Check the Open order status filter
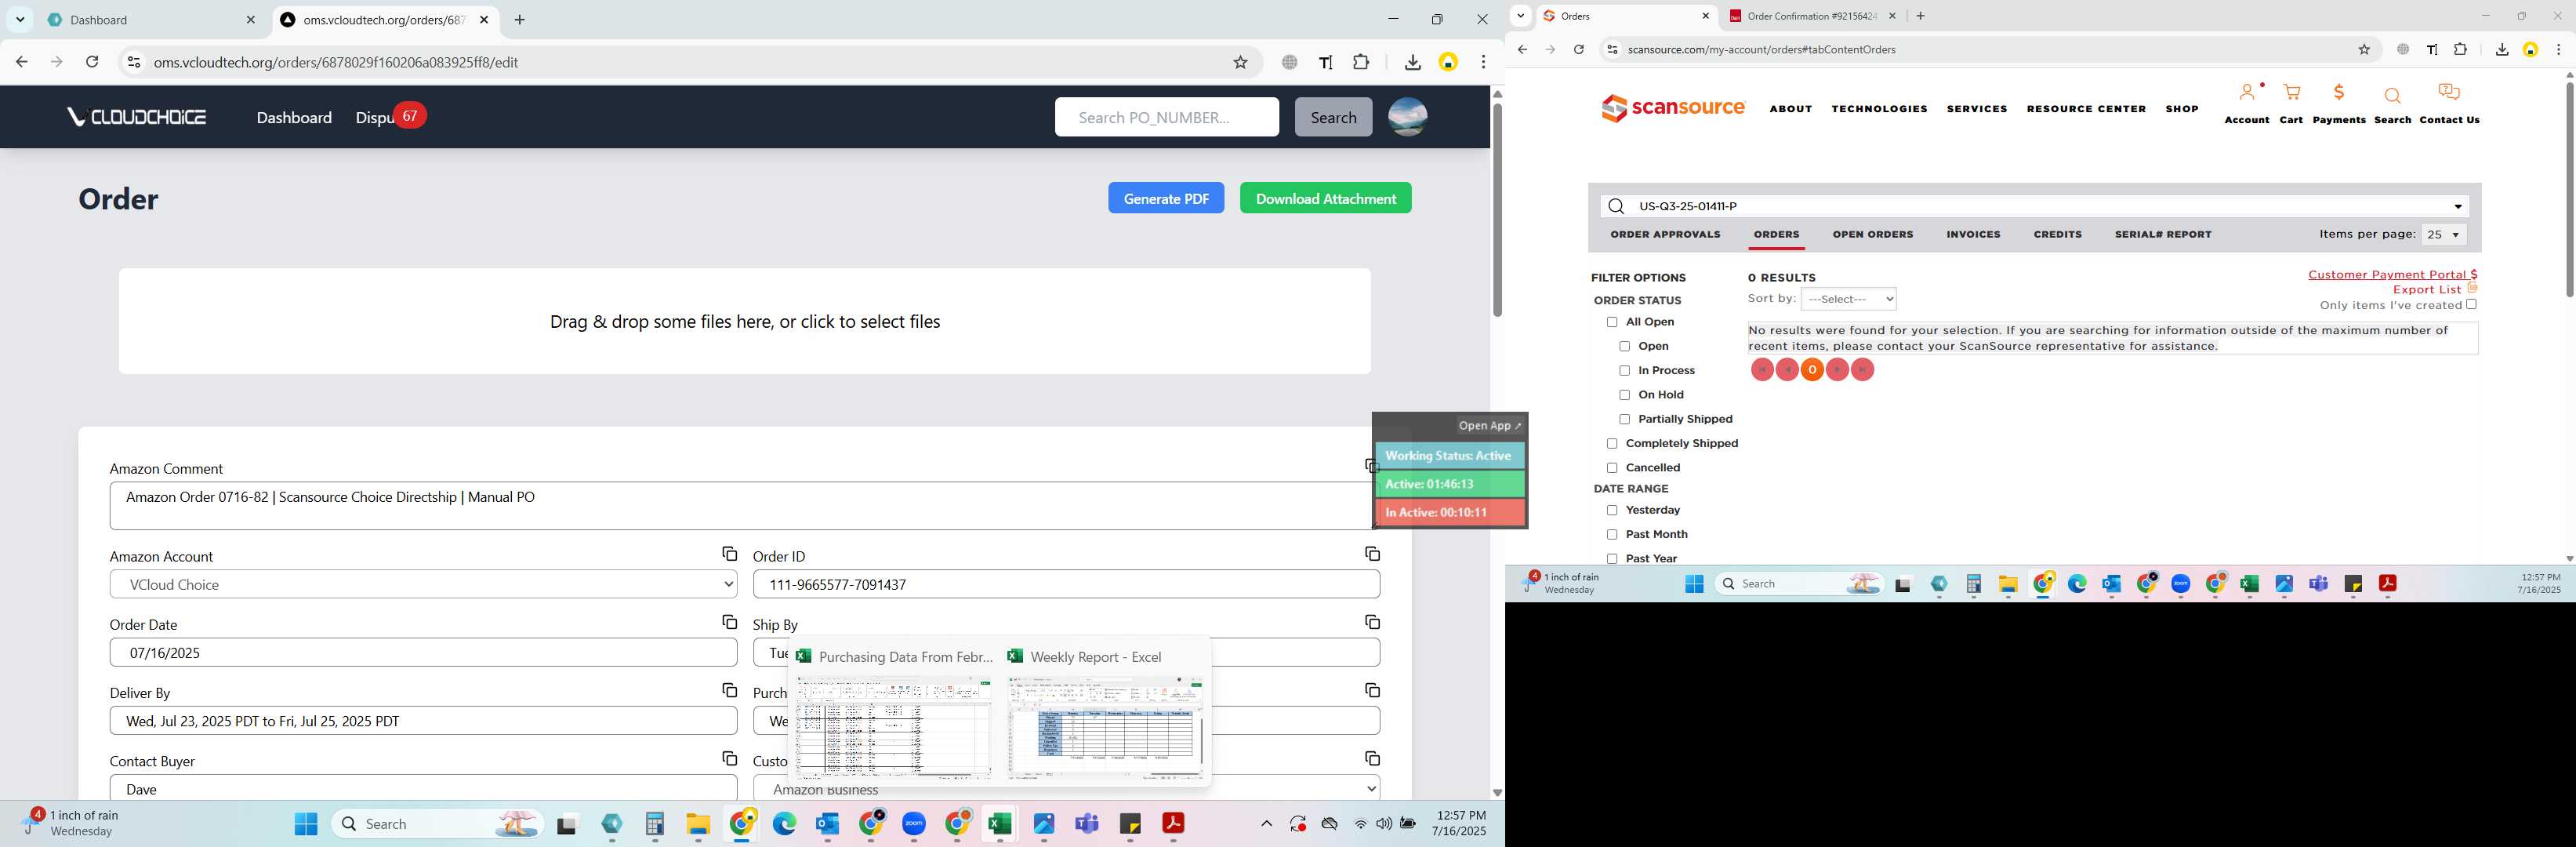Image resolution: width=2576 pixels, height=847 pixels. (1624, 346)
